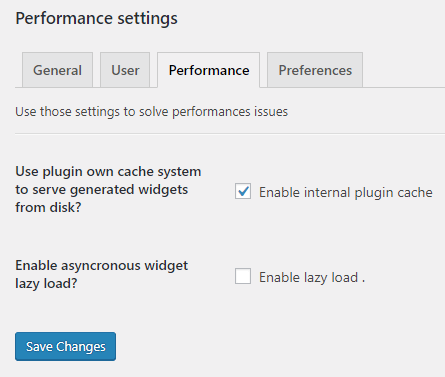Uncheck the internal plugin cache checkbox
This screenshot has height=377, width=445.
(243, 191)
